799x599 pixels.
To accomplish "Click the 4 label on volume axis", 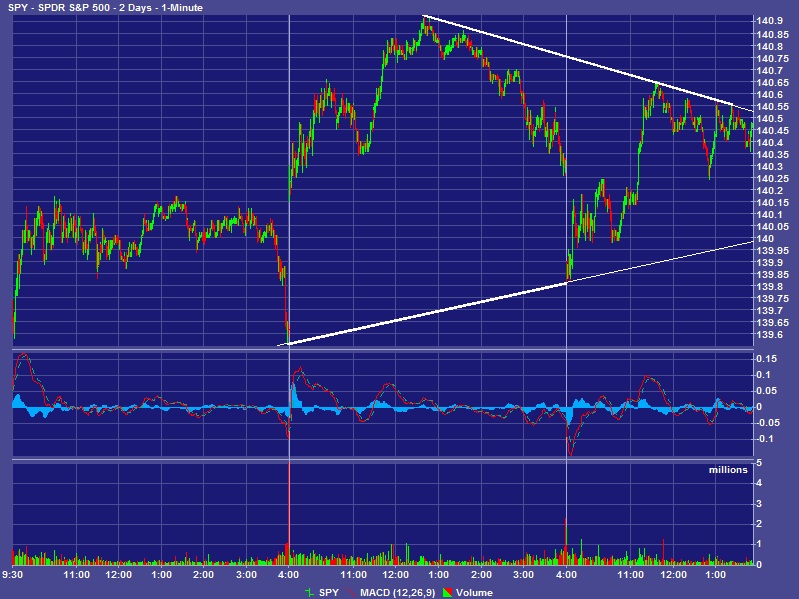I will 759,483.
